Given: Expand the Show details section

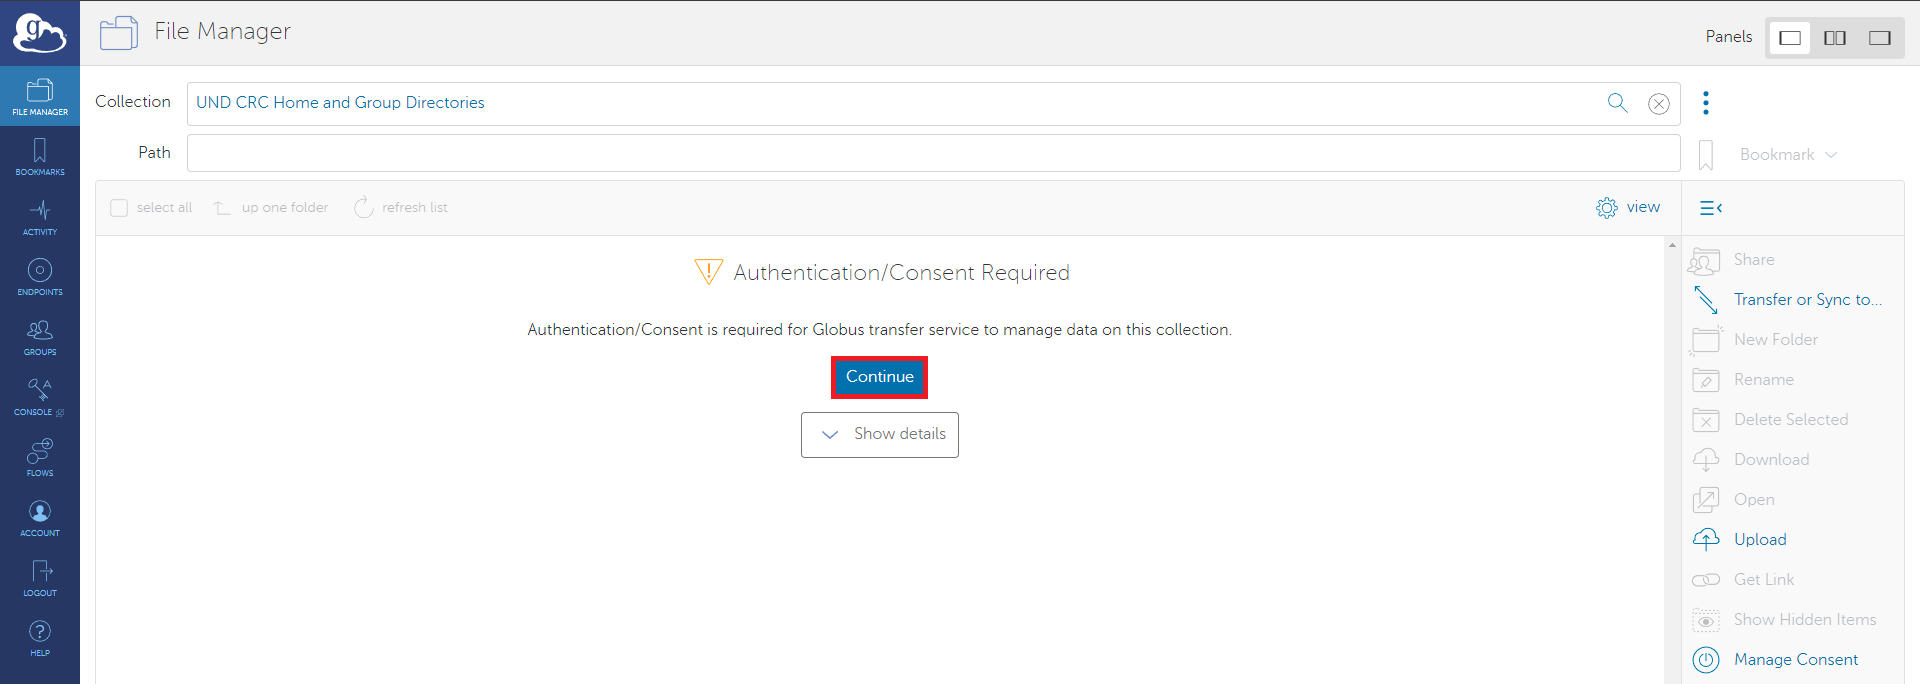Looking at the screenshot, I should coord(880,435).
